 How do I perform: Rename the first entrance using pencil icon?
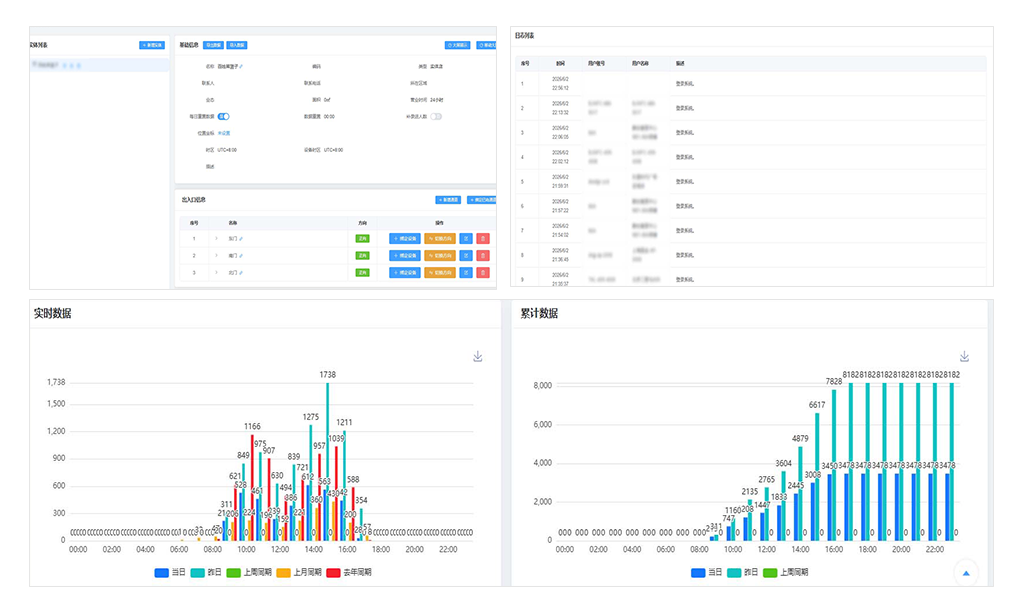[241, 239]
